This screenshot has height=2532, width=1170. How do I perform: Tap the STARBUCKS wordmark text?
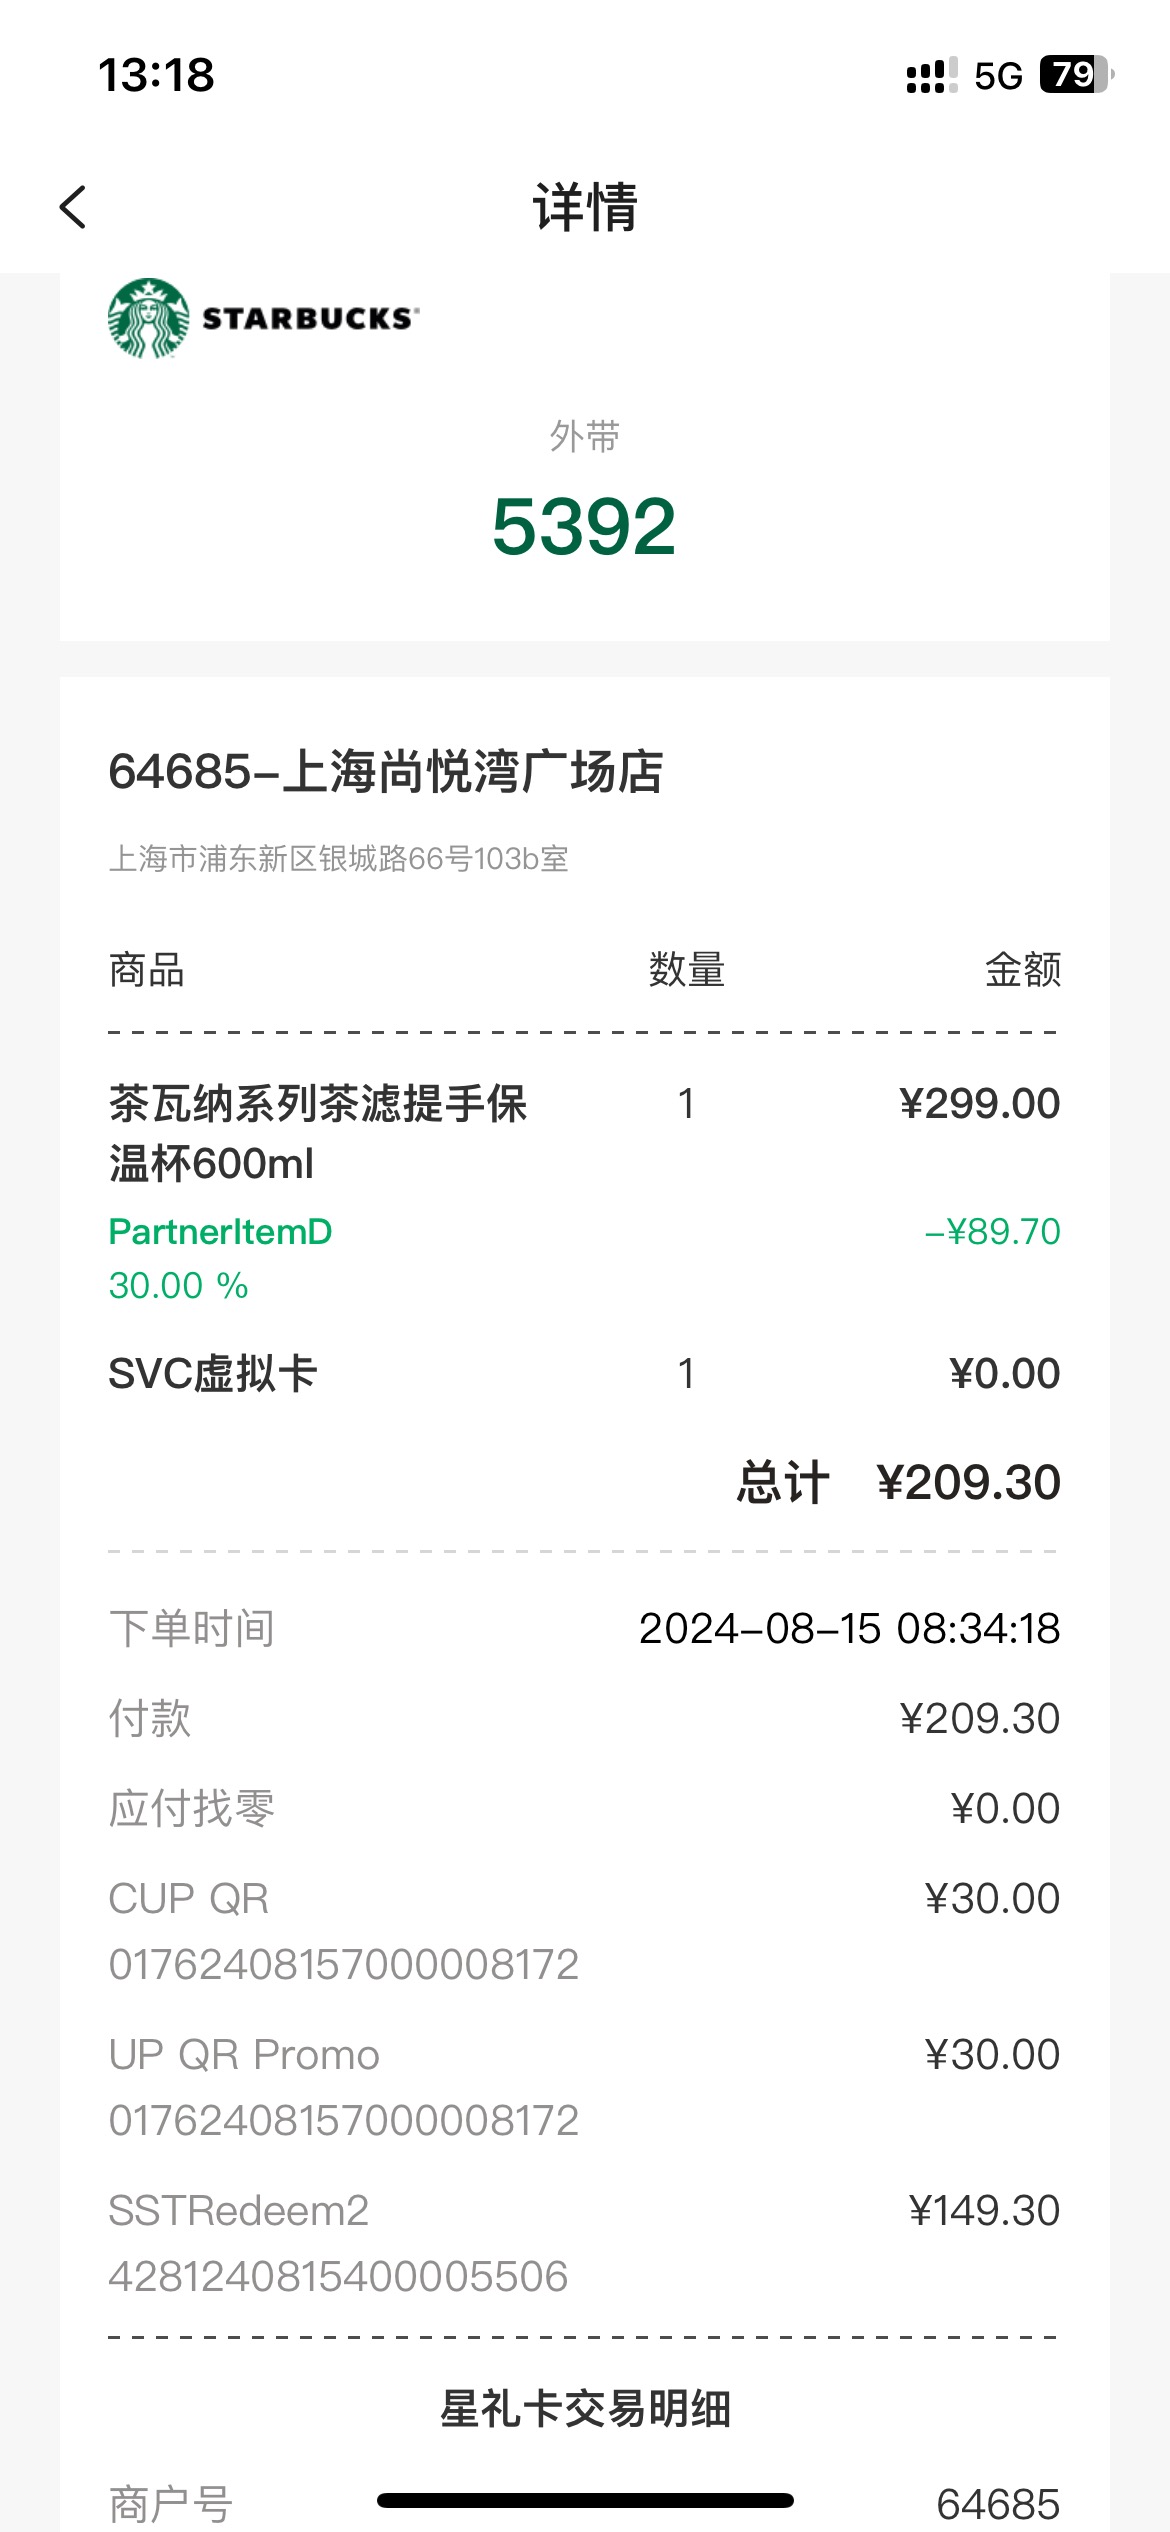[x=310, y=318]
